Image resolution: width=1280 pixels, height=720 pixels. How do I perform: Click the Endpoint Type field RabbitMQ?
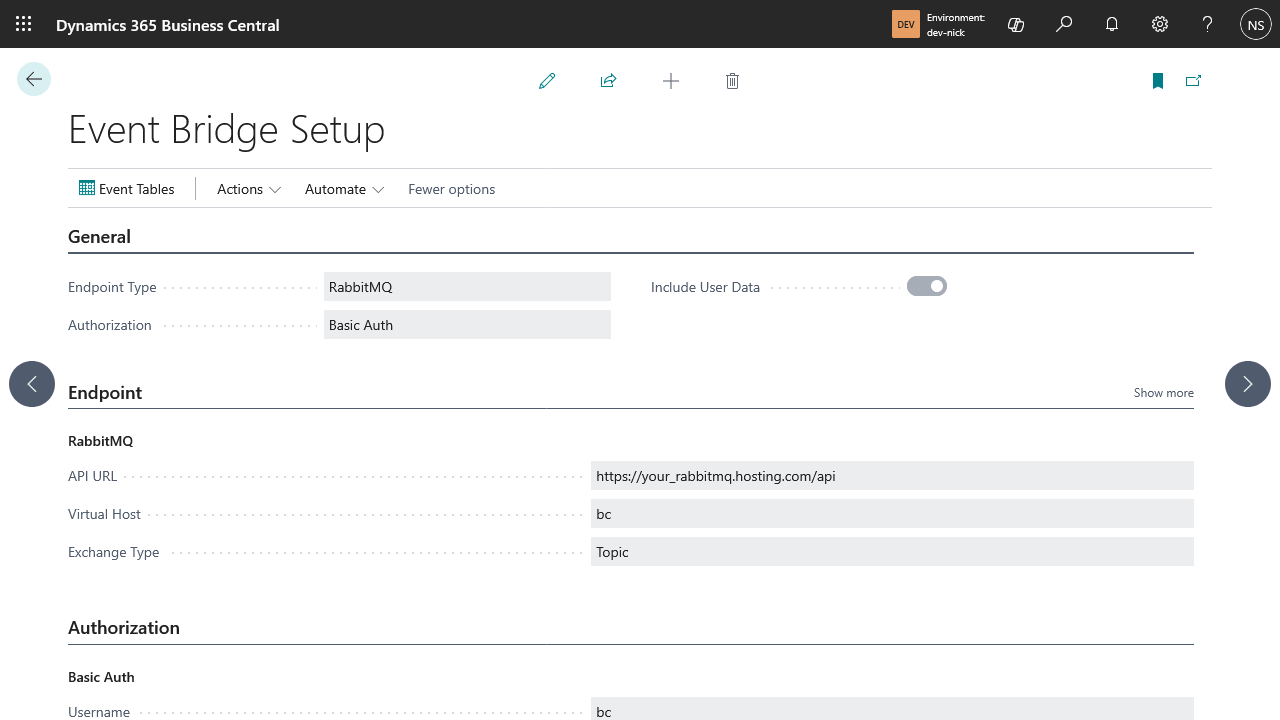[467, 287]
